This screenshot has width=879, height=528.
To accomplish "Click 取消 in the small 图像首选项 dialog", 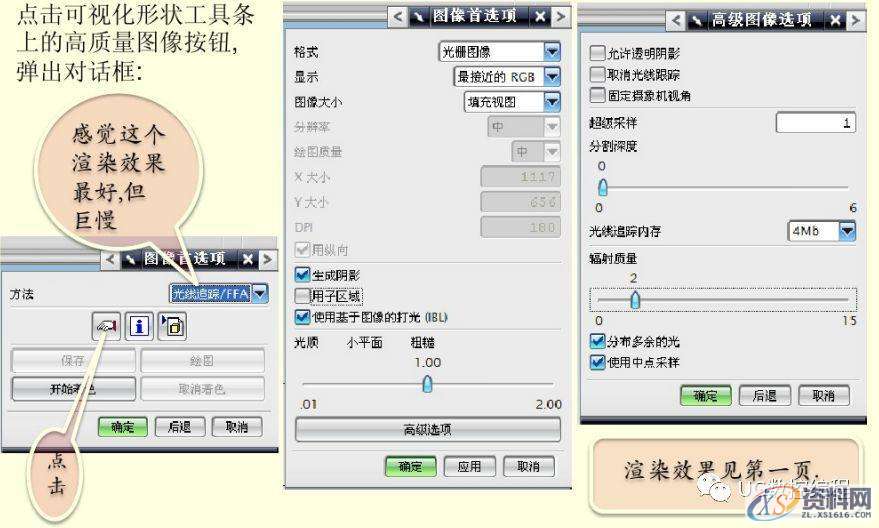I will [237, 427].
